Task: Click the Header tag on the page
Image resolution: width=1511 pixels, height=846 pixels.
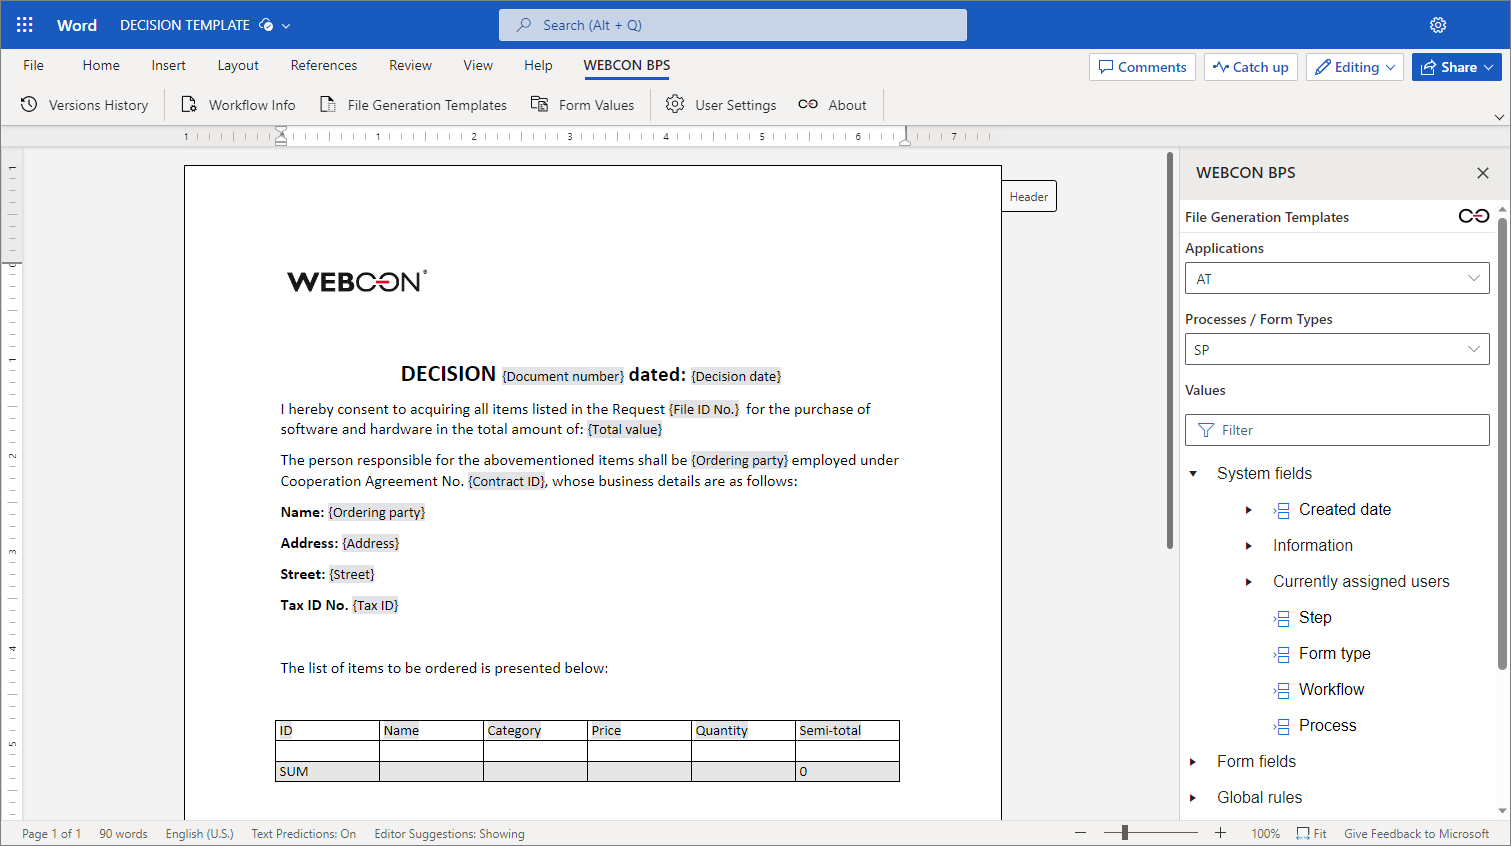Action: tap(1029, 197)
